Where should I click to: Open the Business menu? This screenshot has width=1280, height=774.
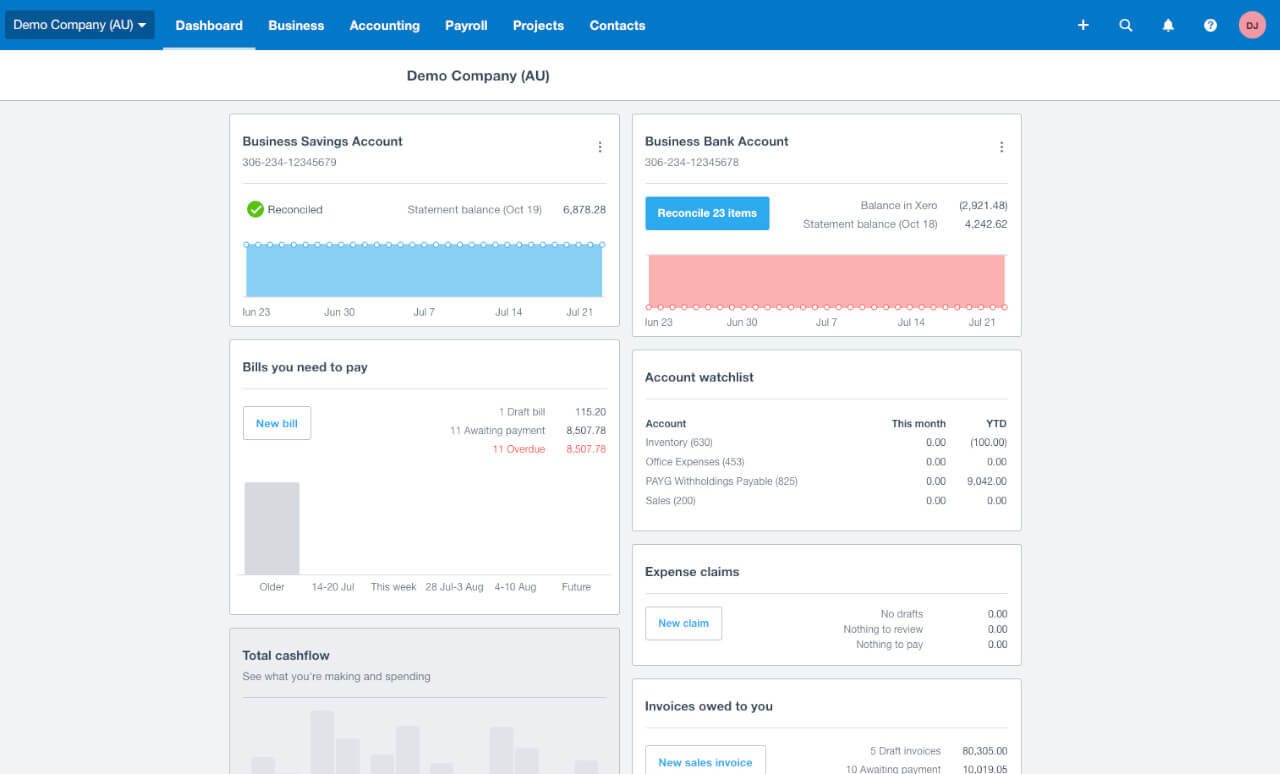click(296, 25)
